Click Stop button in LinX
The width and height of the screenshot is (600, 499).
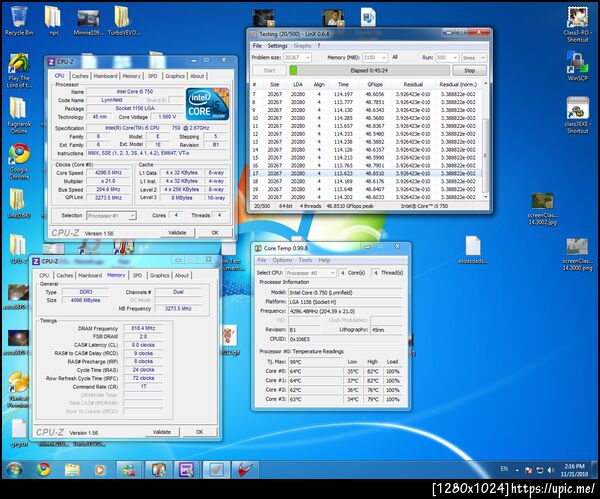pos(470,70)
